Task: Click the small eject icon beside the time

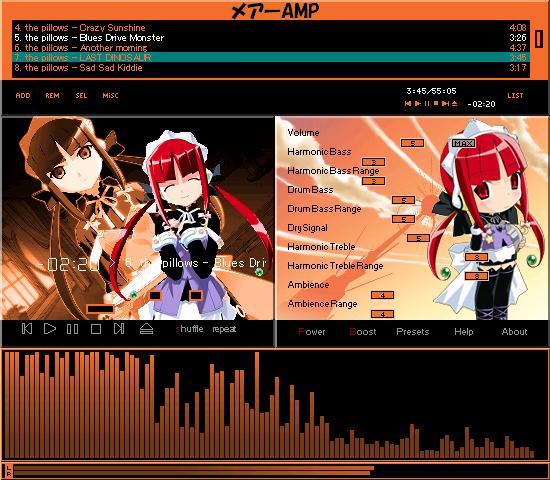Action: tap(455, 104)
